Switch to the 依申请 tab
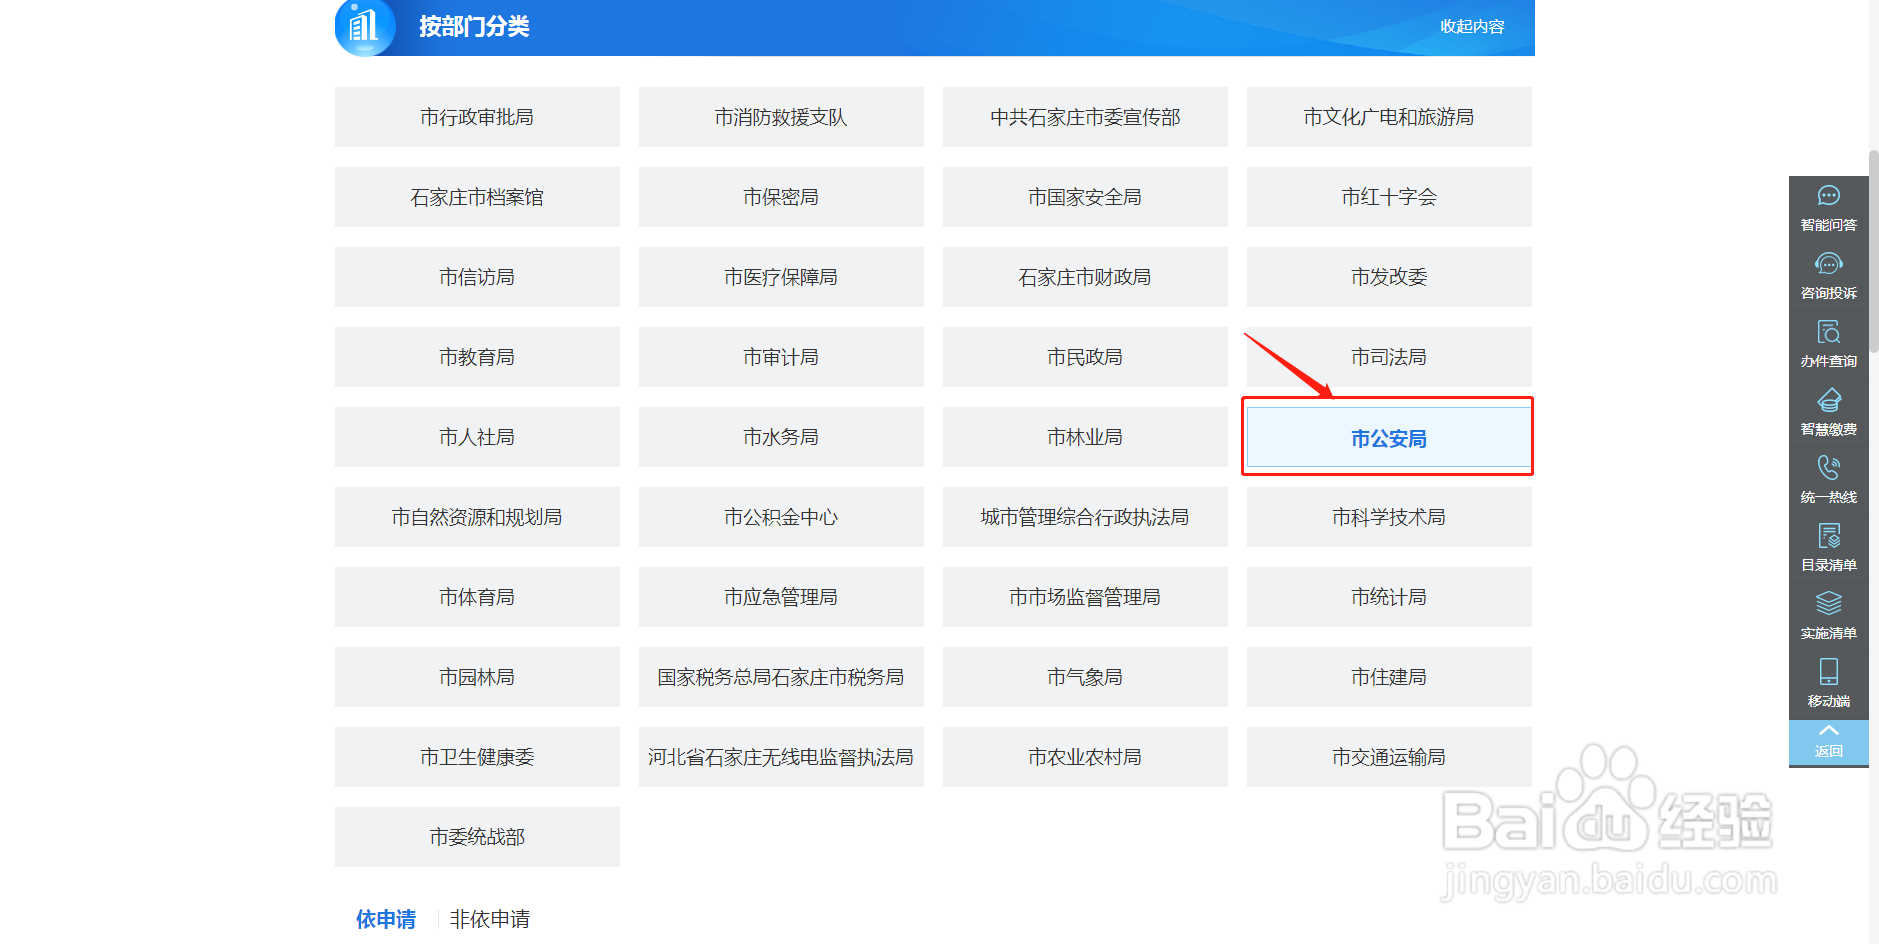 coord(386,918)
